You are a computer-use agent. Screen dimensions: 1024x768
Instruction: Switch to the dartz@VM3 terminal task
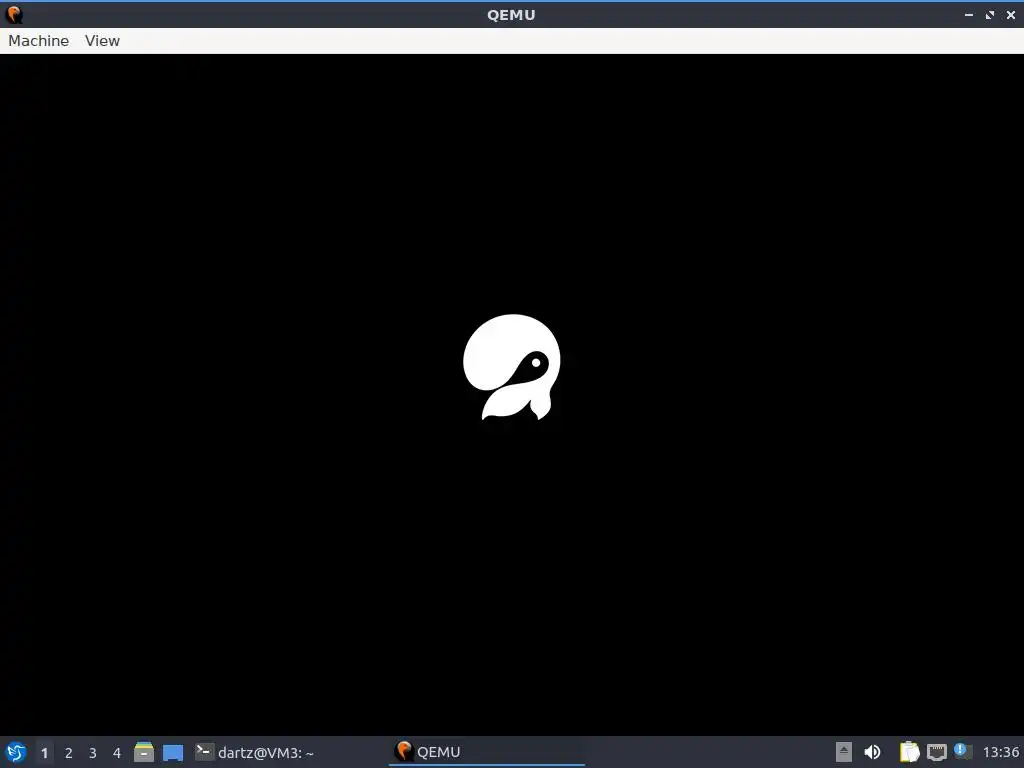tap(255, 752)
